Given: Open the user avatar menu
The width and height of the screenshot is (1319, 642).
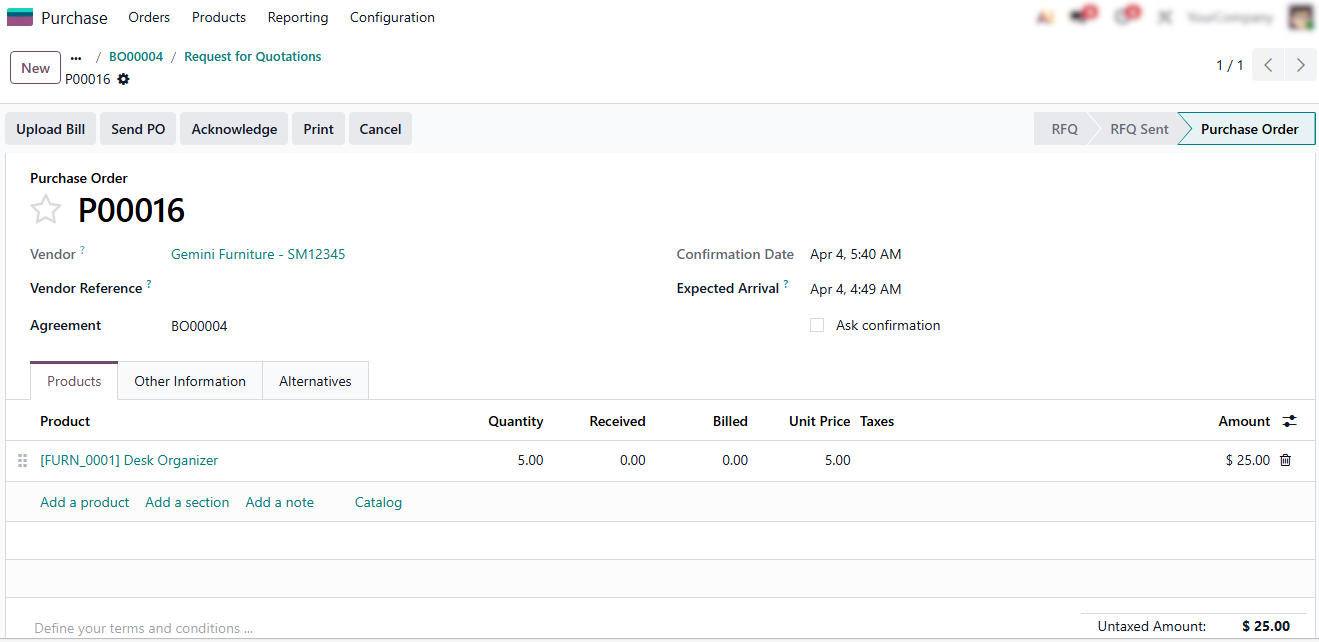Looking at the screenshot, I should pyautogui.click(x=1300, y=17).
